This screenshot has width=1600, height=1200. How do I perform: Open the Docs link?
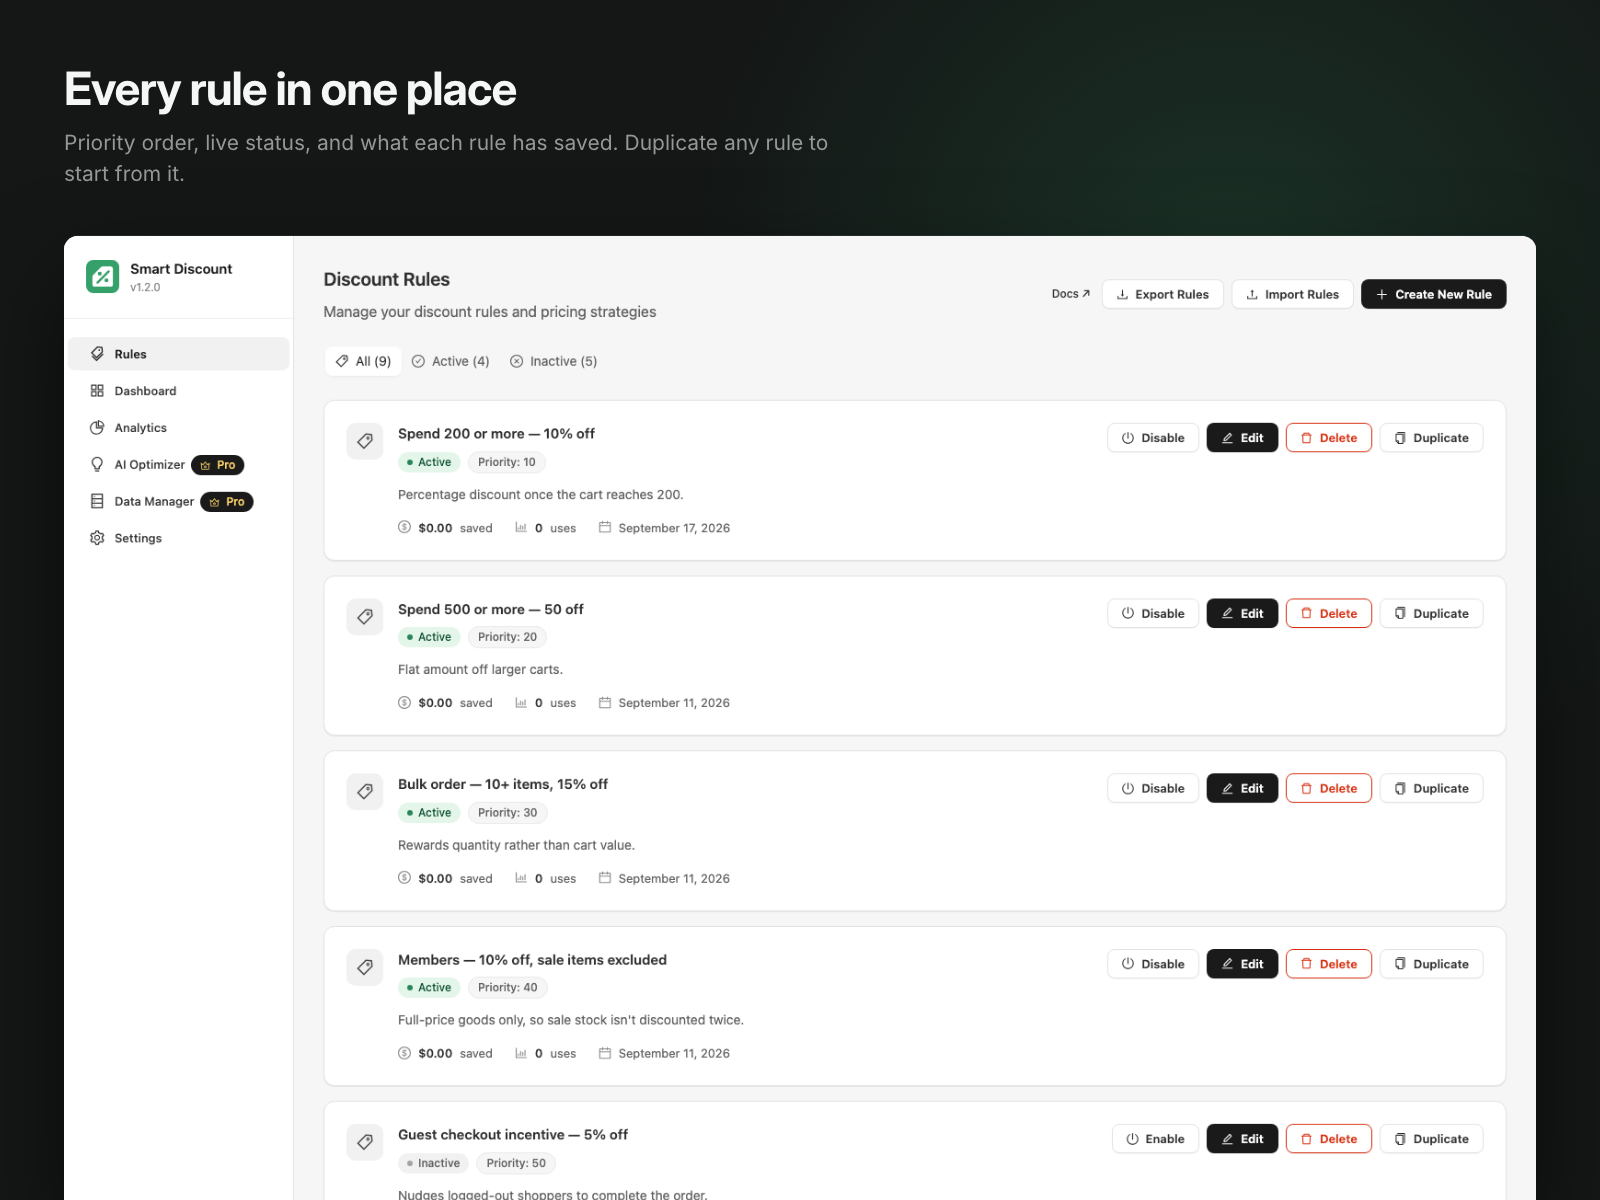(1071, 294)
